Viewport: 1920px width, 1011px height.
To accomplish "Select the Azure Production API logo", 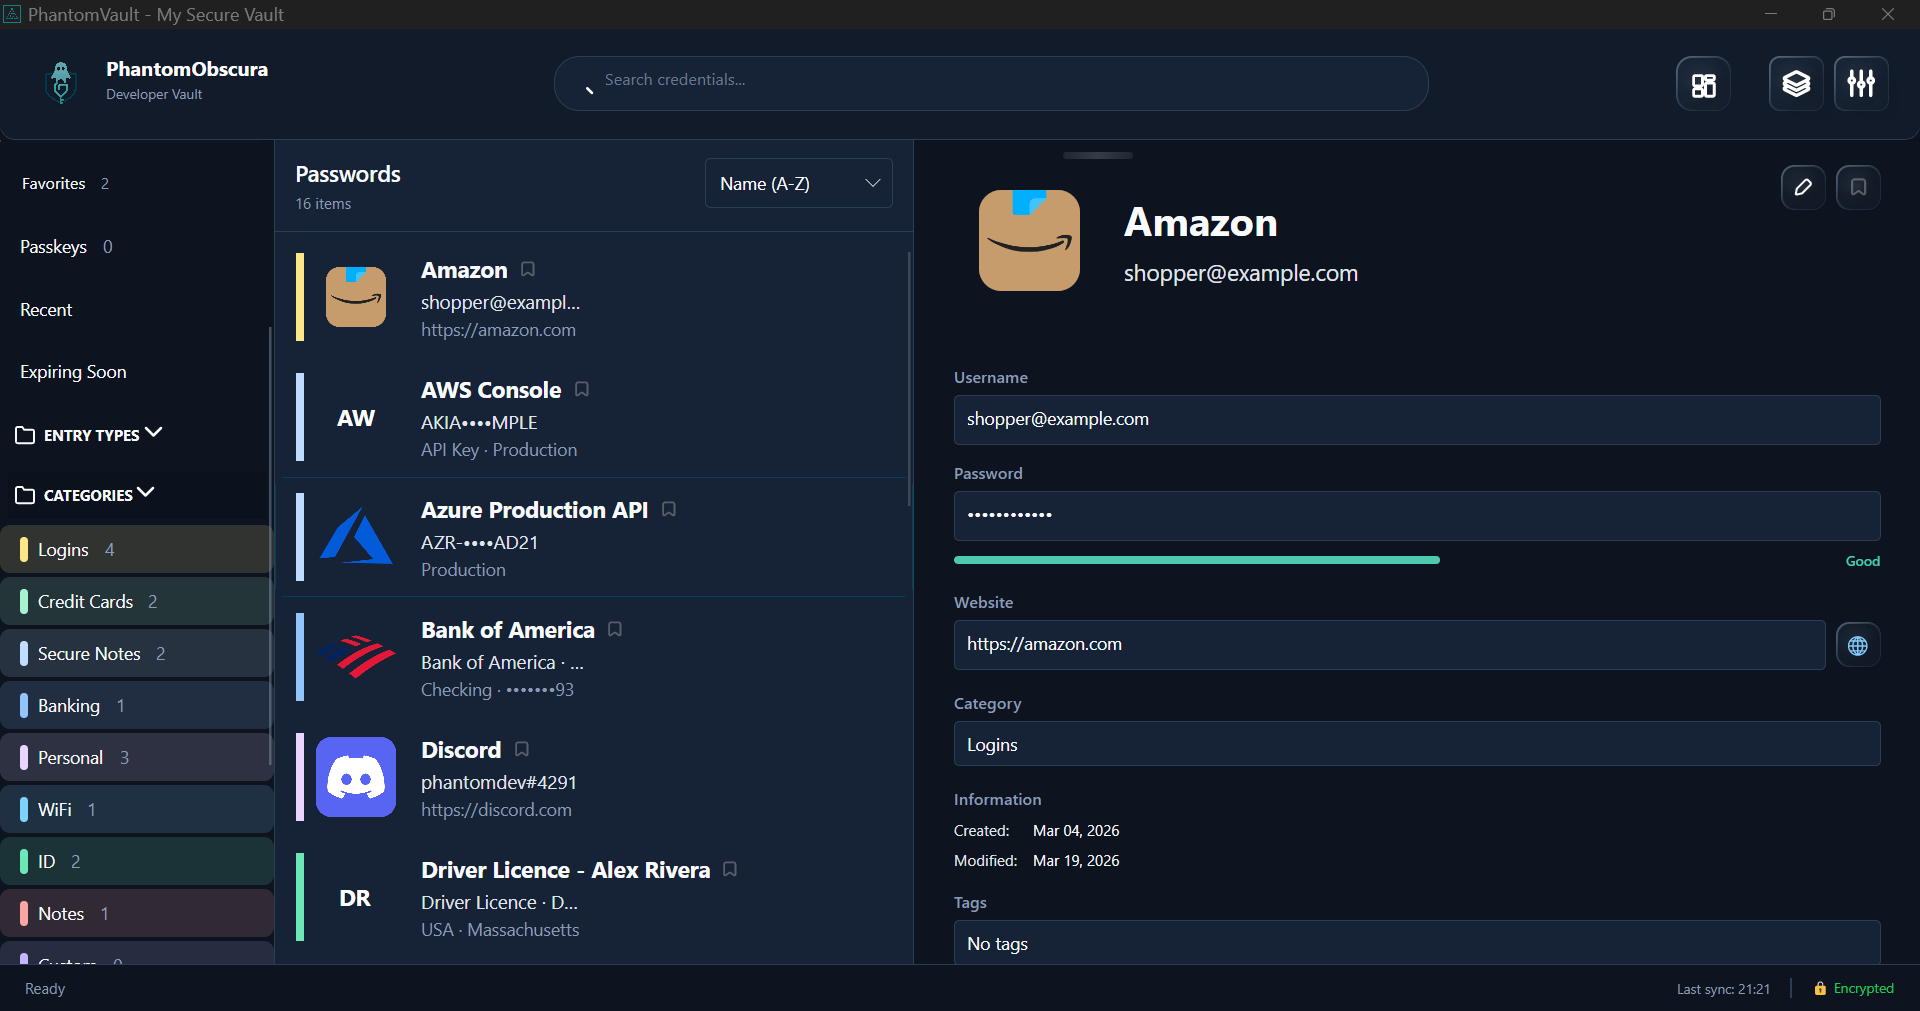I will point(355,537).
